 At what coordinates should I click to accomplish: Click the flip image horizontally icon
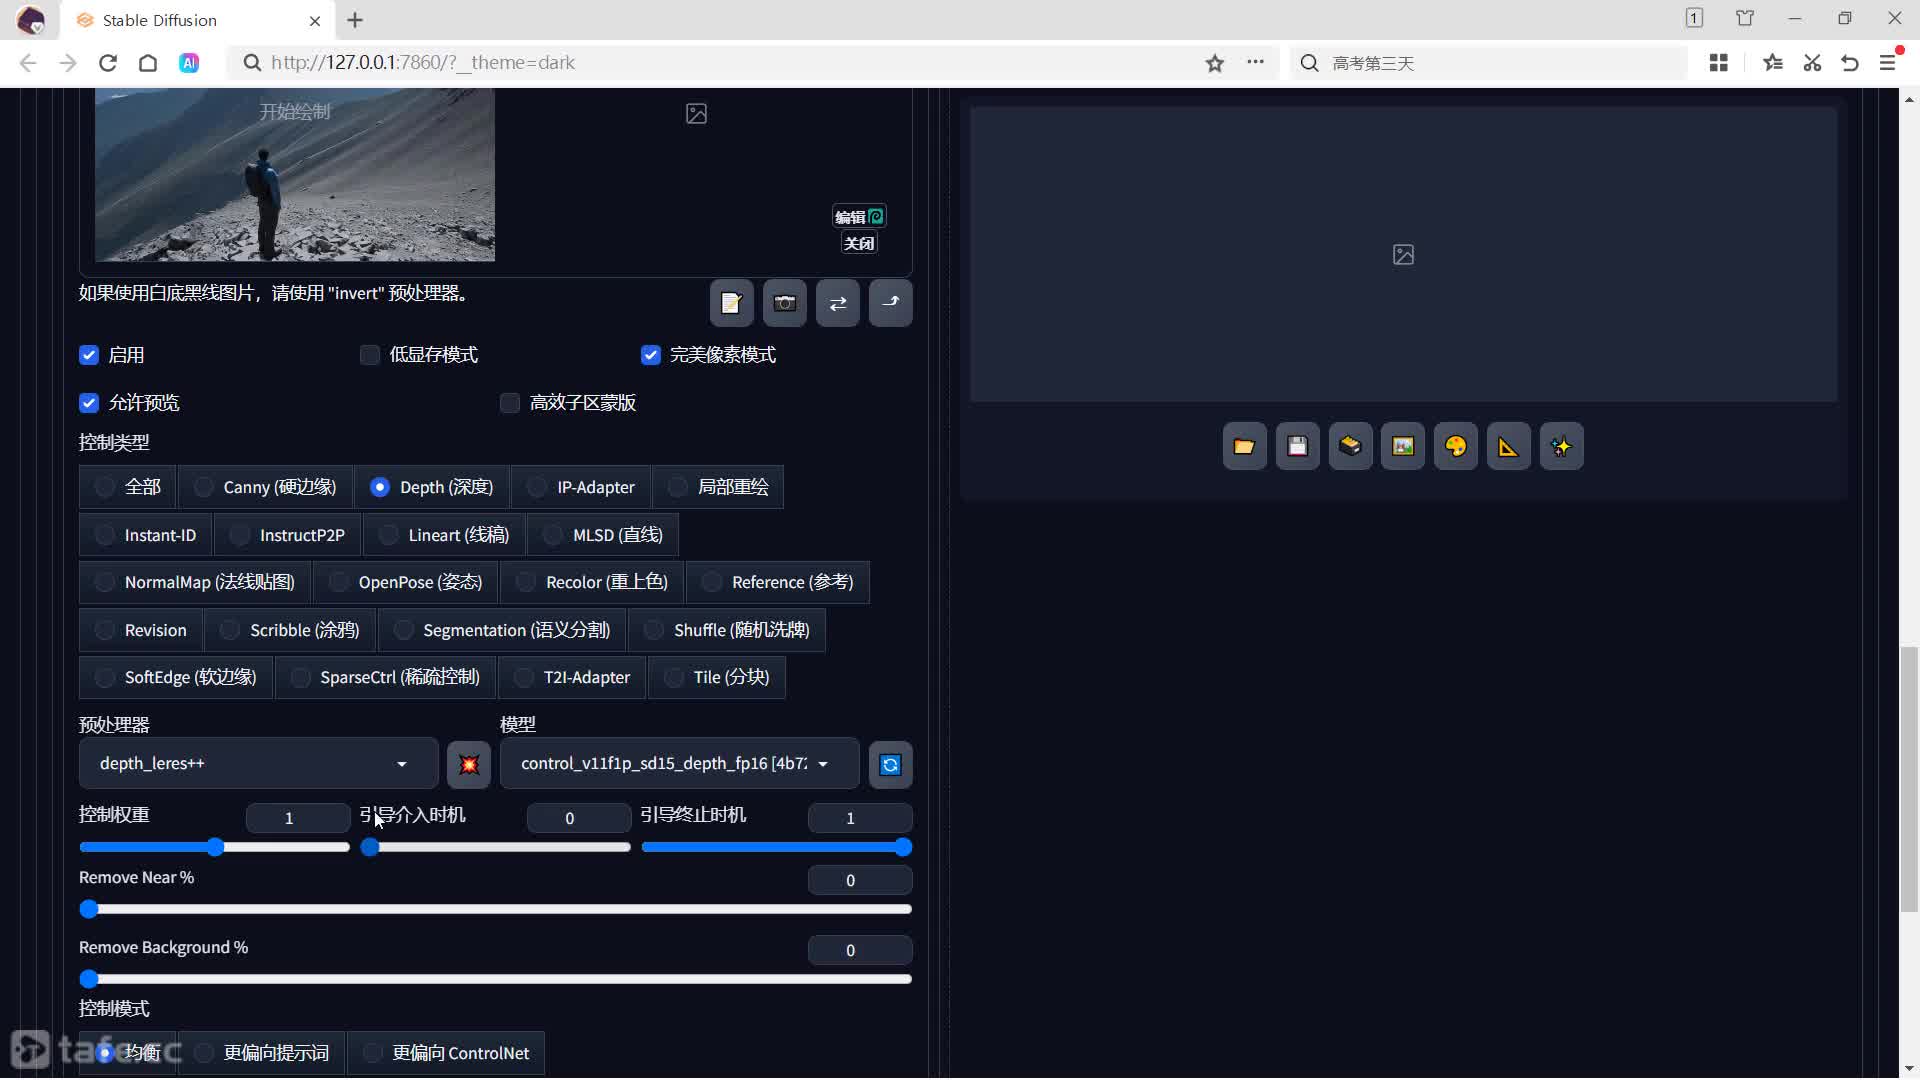click(839, 303)
